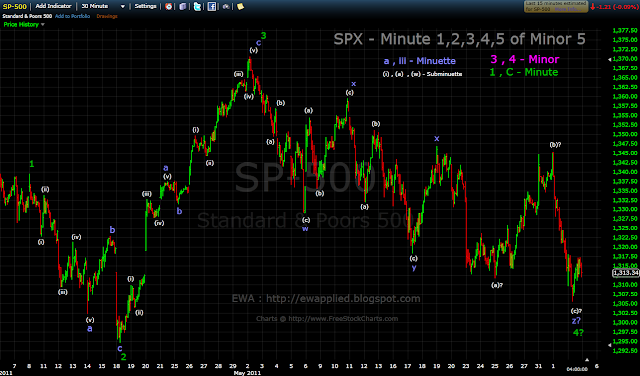Open the yellow sticky note icon
Screen dimensions: 640x376
click(240, 7)
